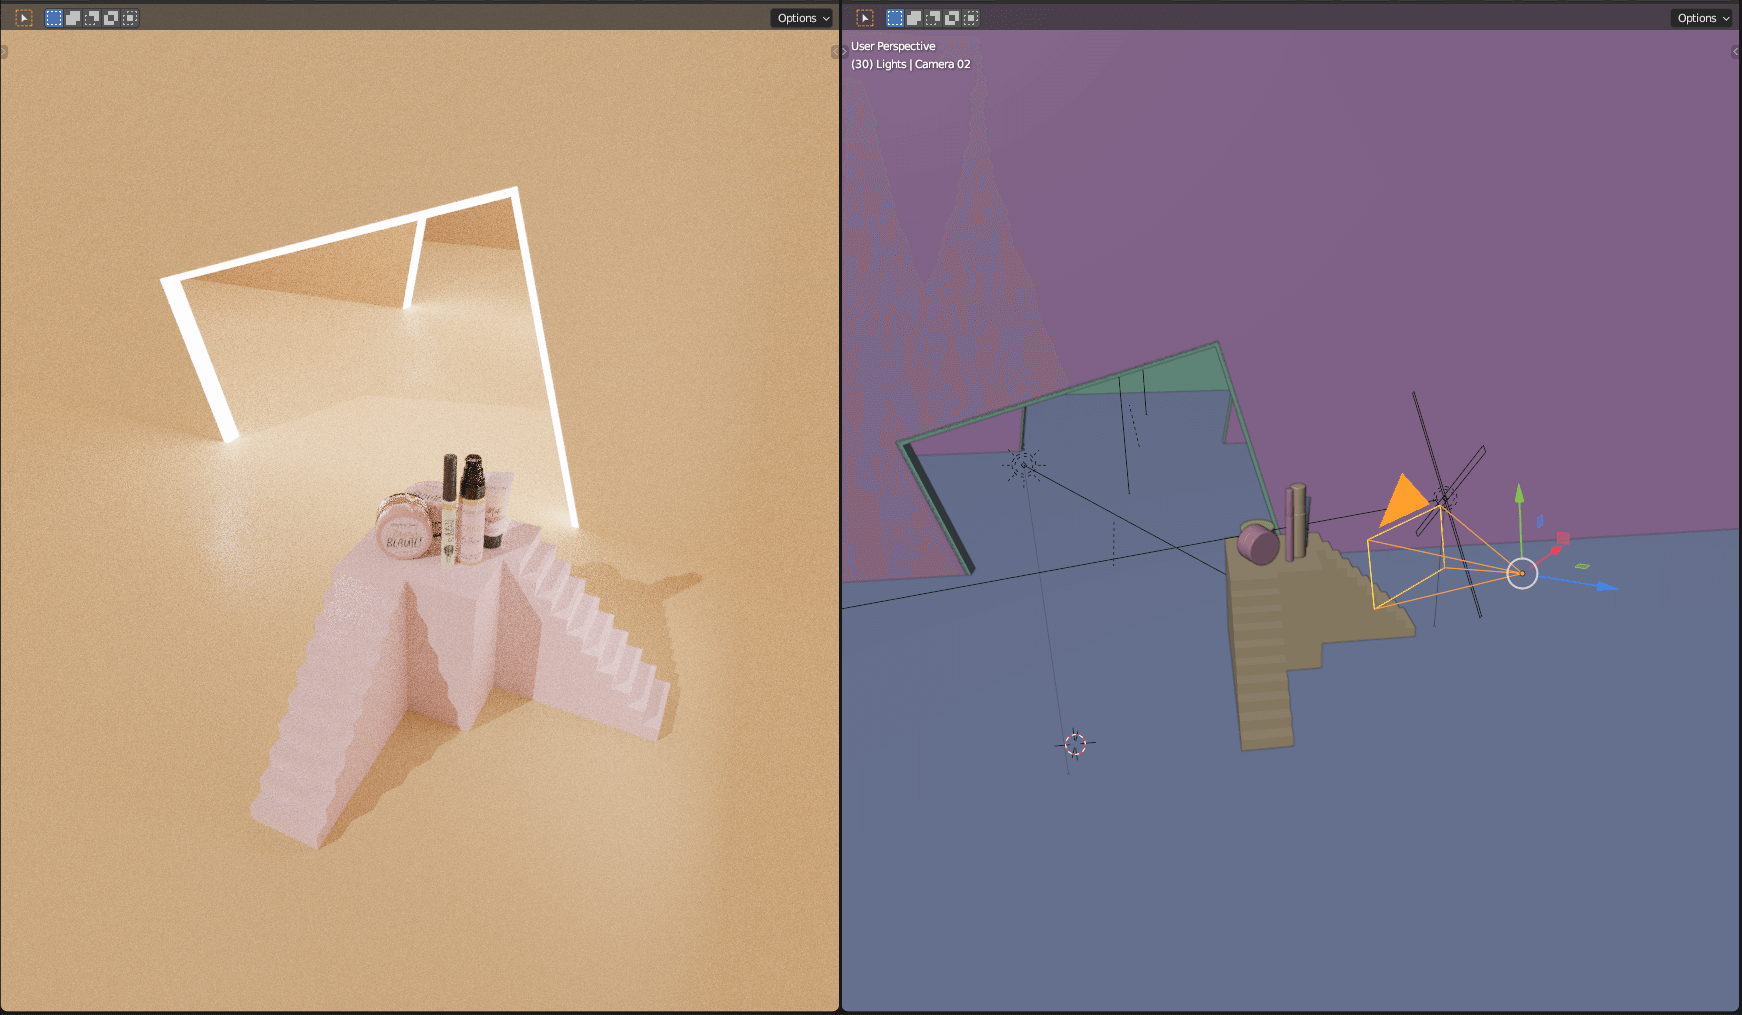Click Select Box tool icon in left viewport
Screen dimensions: 1742x1015
(24, 18)
